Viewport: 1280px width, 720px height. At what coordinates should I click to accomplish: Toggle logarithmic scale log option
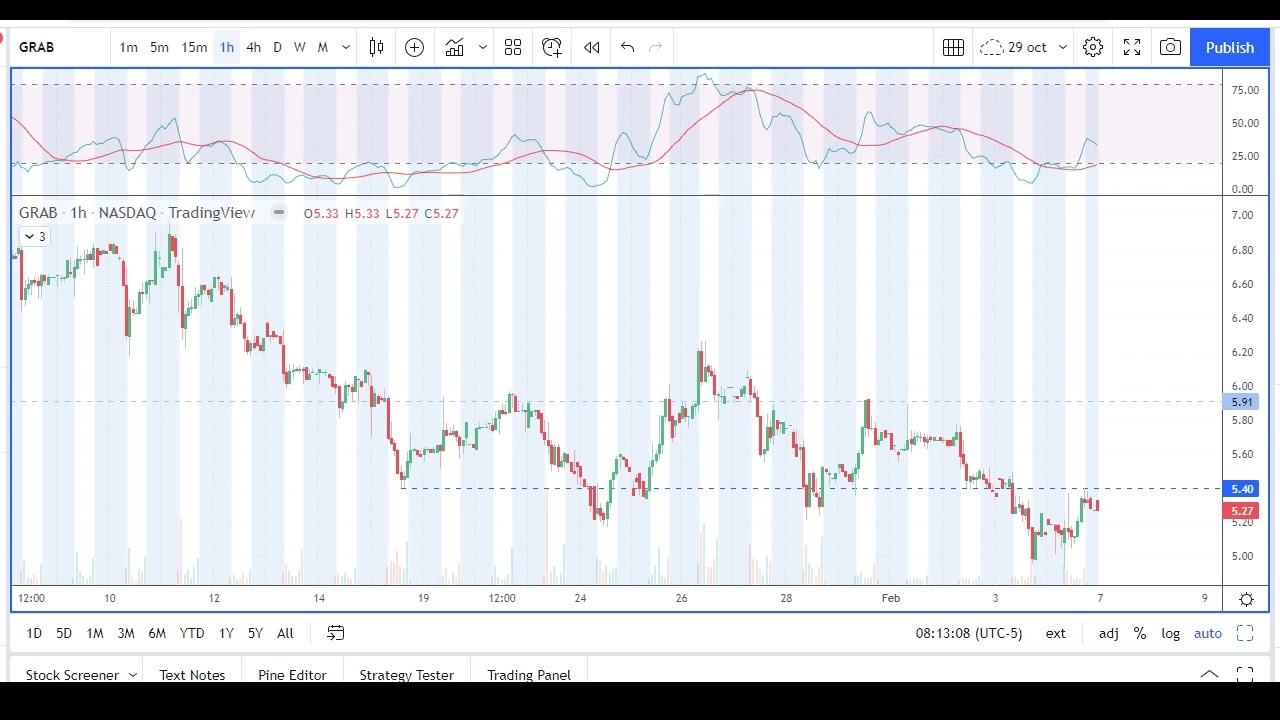click(1171, 633)
